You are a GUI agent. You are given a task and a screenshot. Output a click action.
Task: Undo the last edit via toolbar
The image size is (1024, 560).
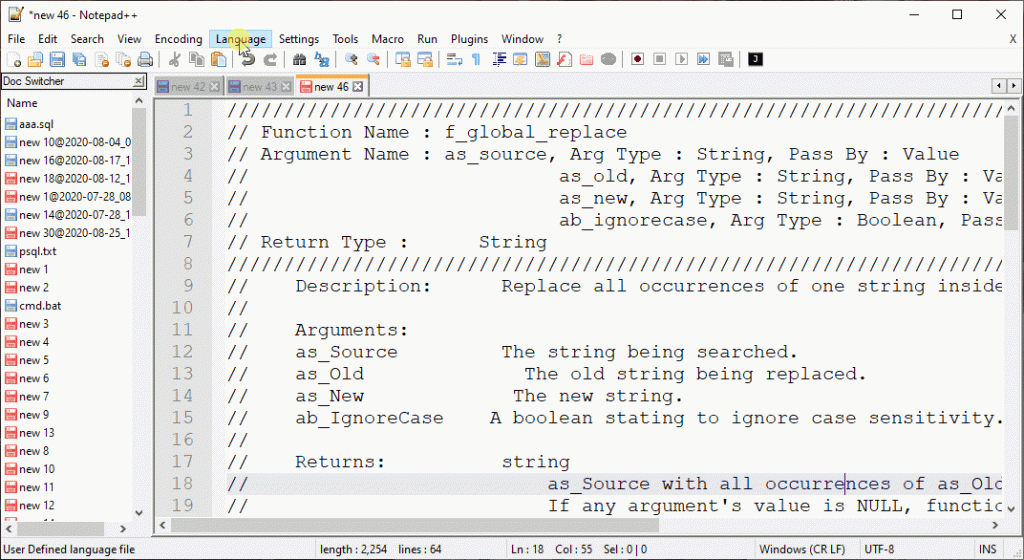(248, 59)
